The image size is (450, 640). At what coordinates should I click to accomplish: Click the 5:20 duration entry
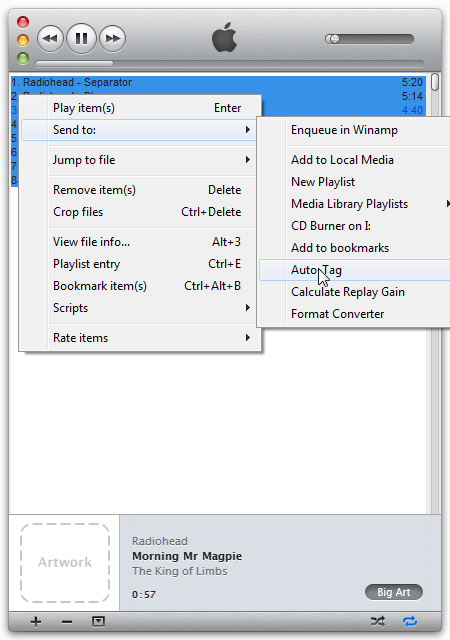(412, 82)
